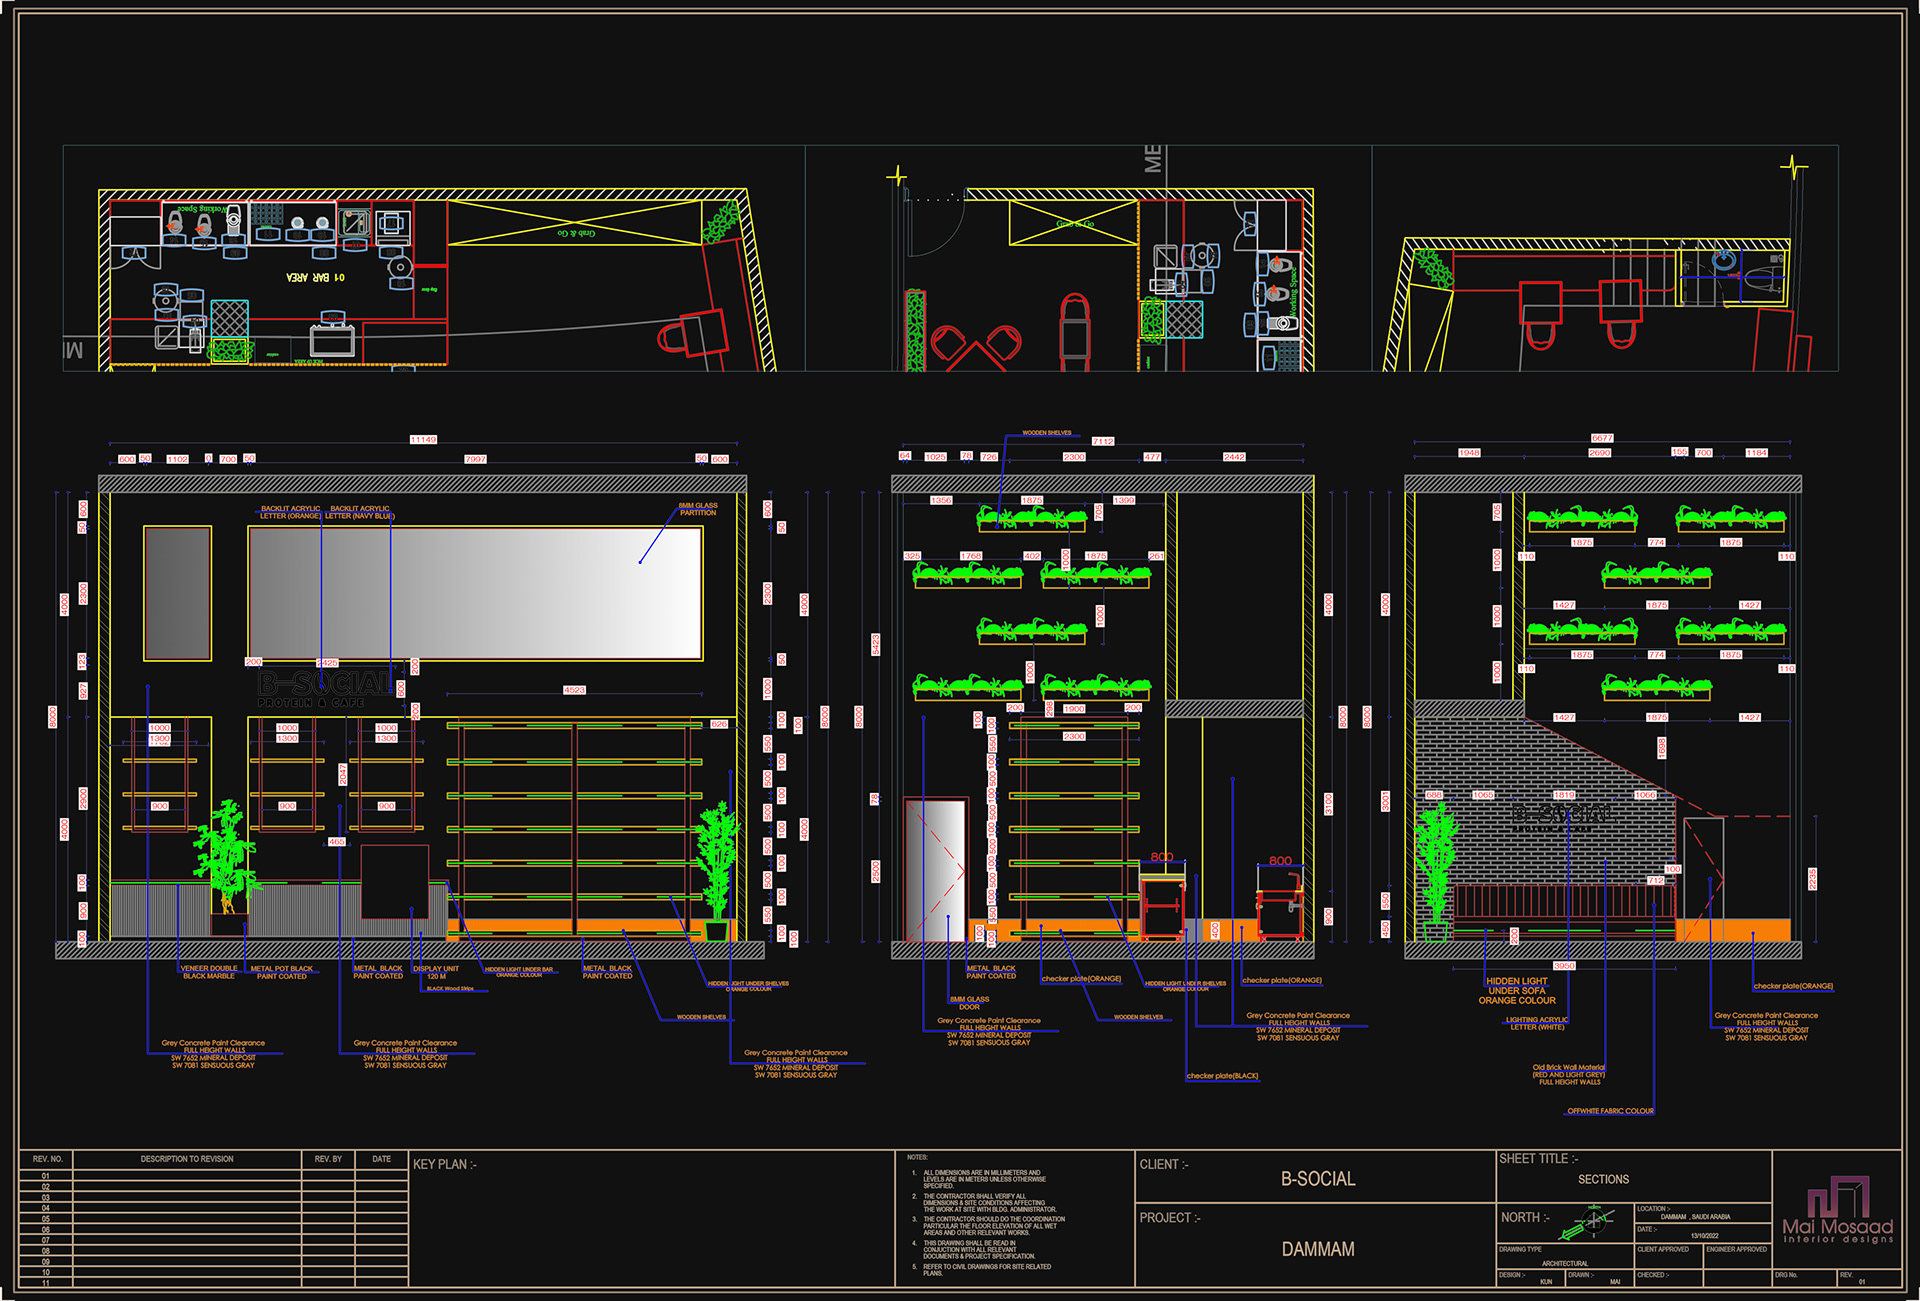This screenshot has height=1301, width=1920.
Task: Click the 'KEY PLAN :-' label
Action: click(x=445, y=1164)
